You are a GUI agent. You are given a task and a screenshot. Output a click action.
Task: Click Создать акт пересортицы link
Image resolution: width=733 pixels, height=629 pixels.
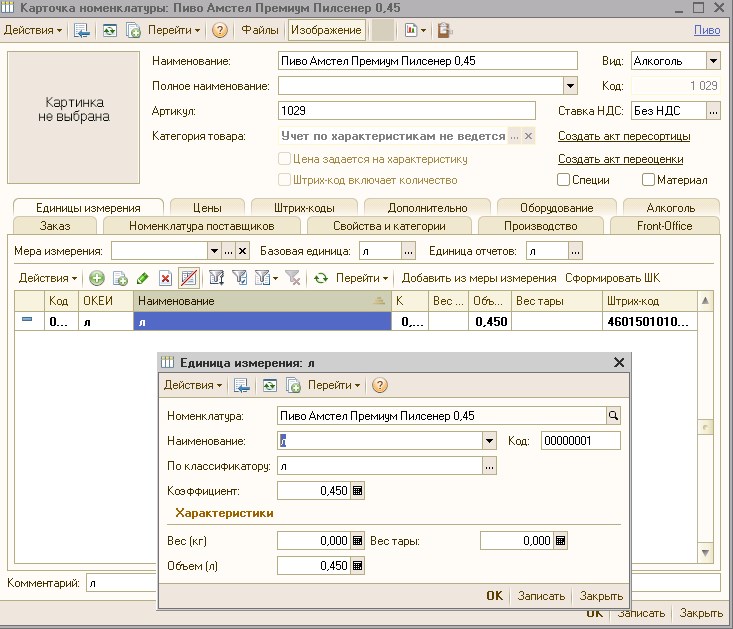coord(623,136)
